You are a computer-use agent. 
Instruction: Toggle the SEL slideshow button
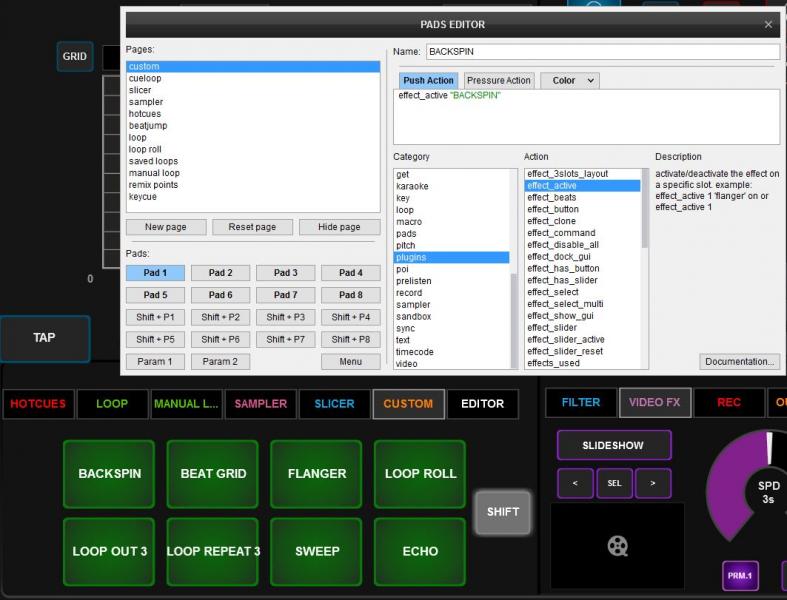614,483
